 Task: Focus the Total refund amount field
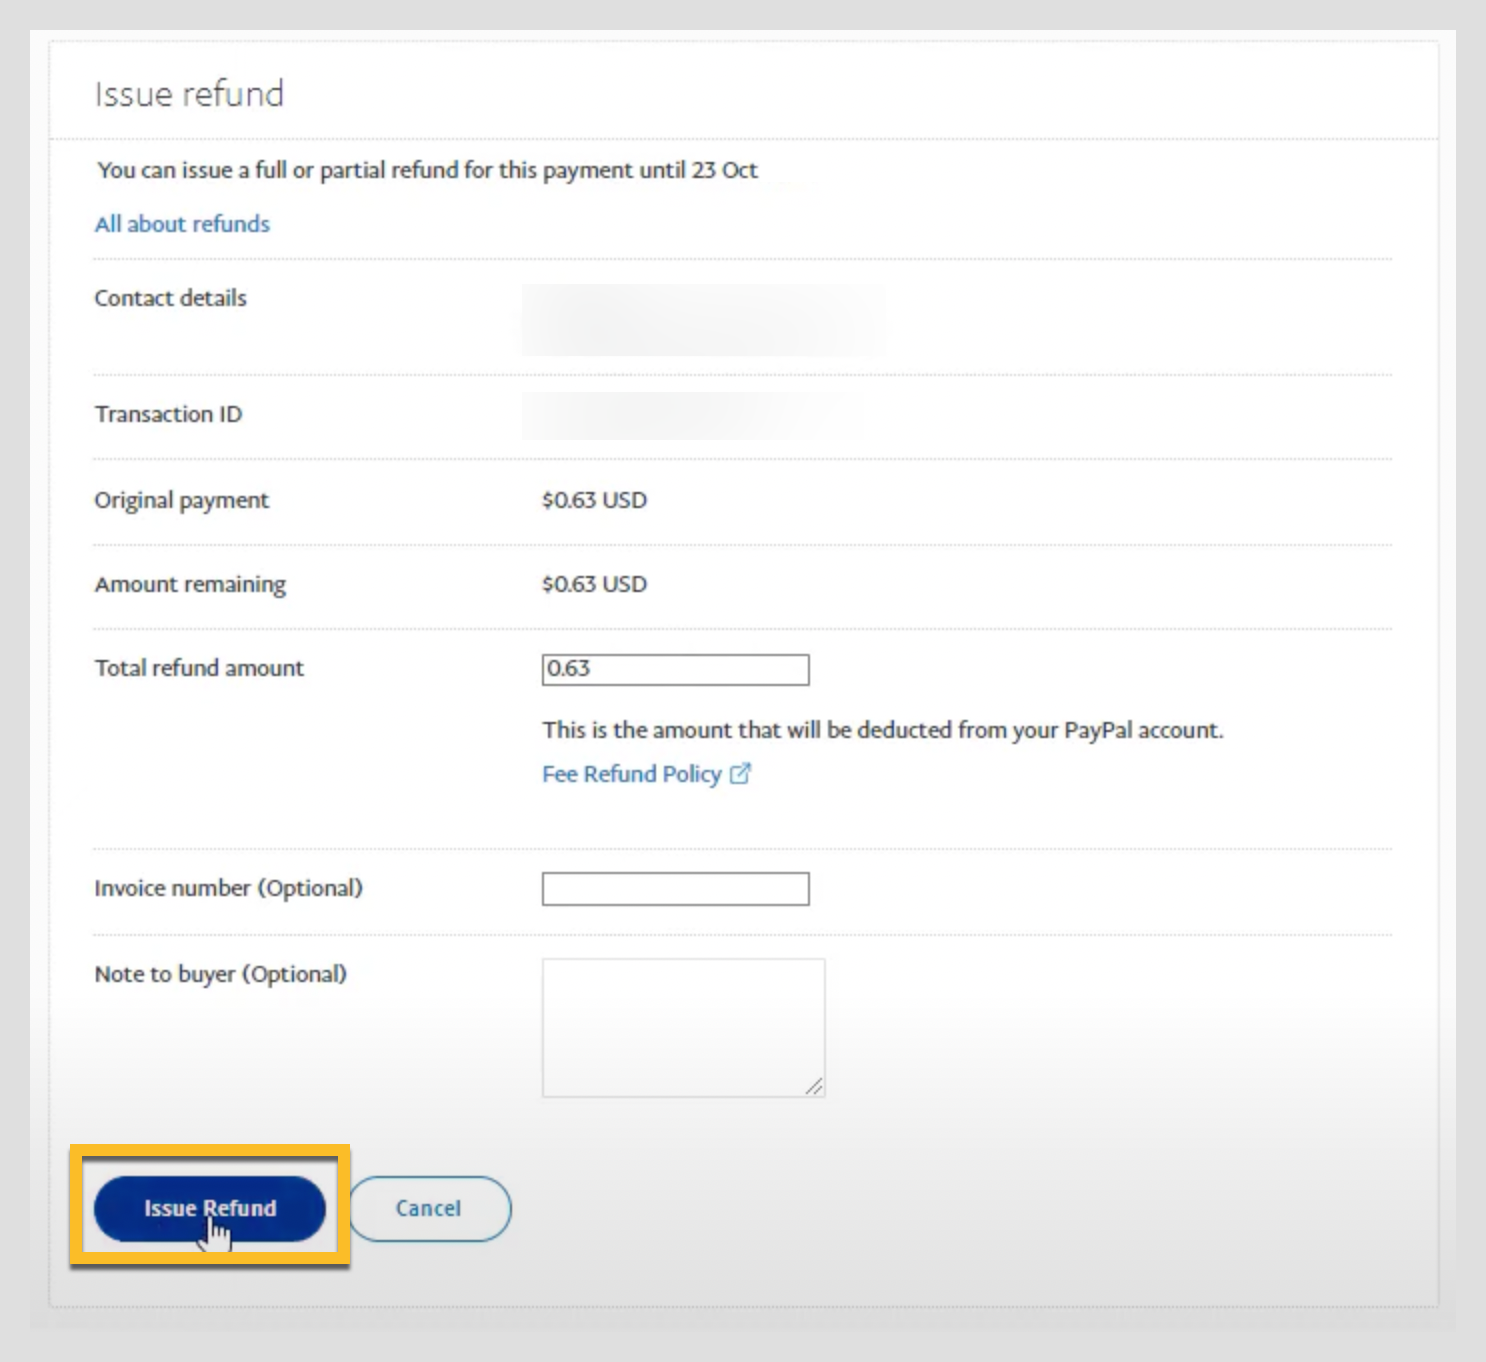point(675,669)
